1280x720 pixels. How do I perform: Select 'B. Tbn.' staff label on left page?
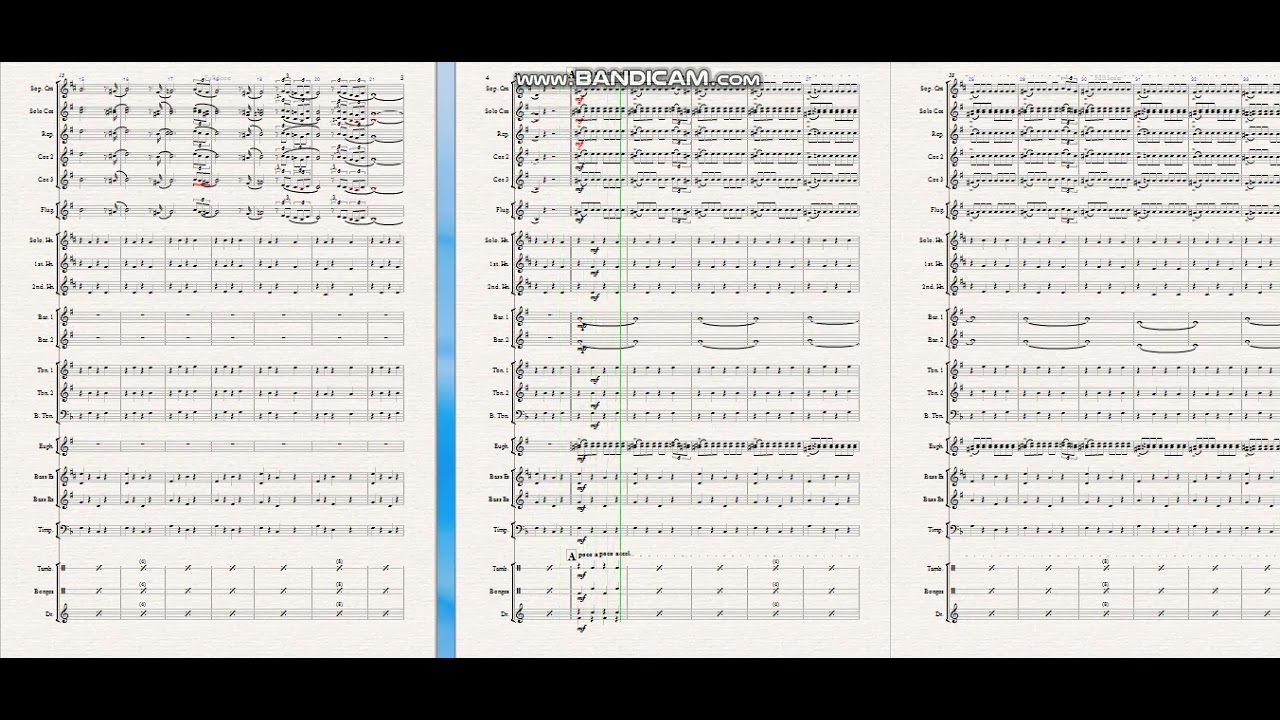(44, 416)
